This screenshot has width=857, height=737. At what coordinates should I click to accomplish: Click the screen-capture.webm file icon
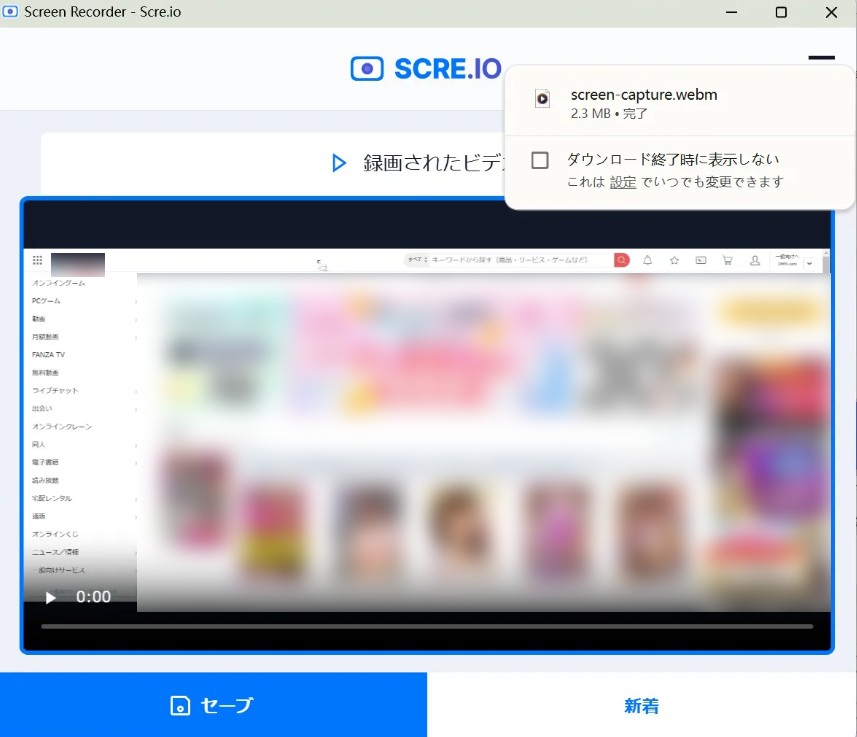pos(541,98)
